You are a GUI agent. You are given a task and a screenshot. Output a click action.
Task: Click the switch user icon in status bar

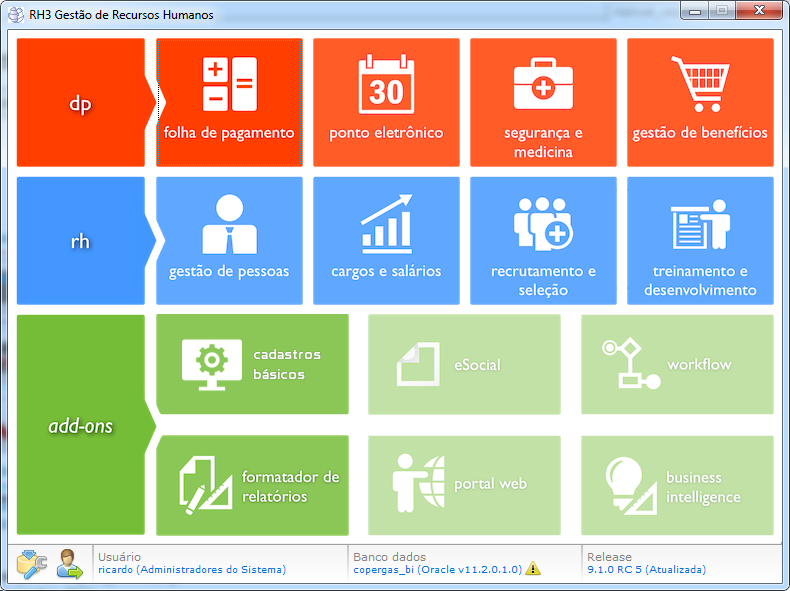[x=69, y=564]
